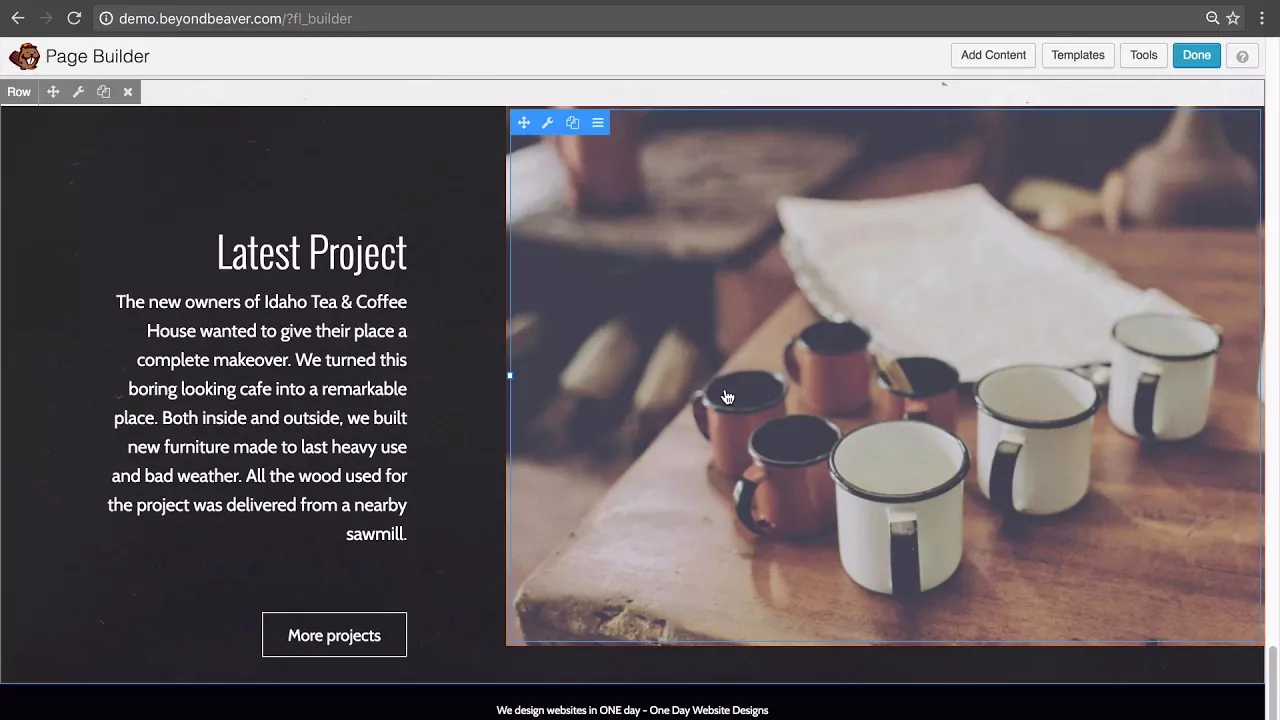The image size is (1280, 720).
Task: Click the row move handle icon
Action: tap(53, 92)
